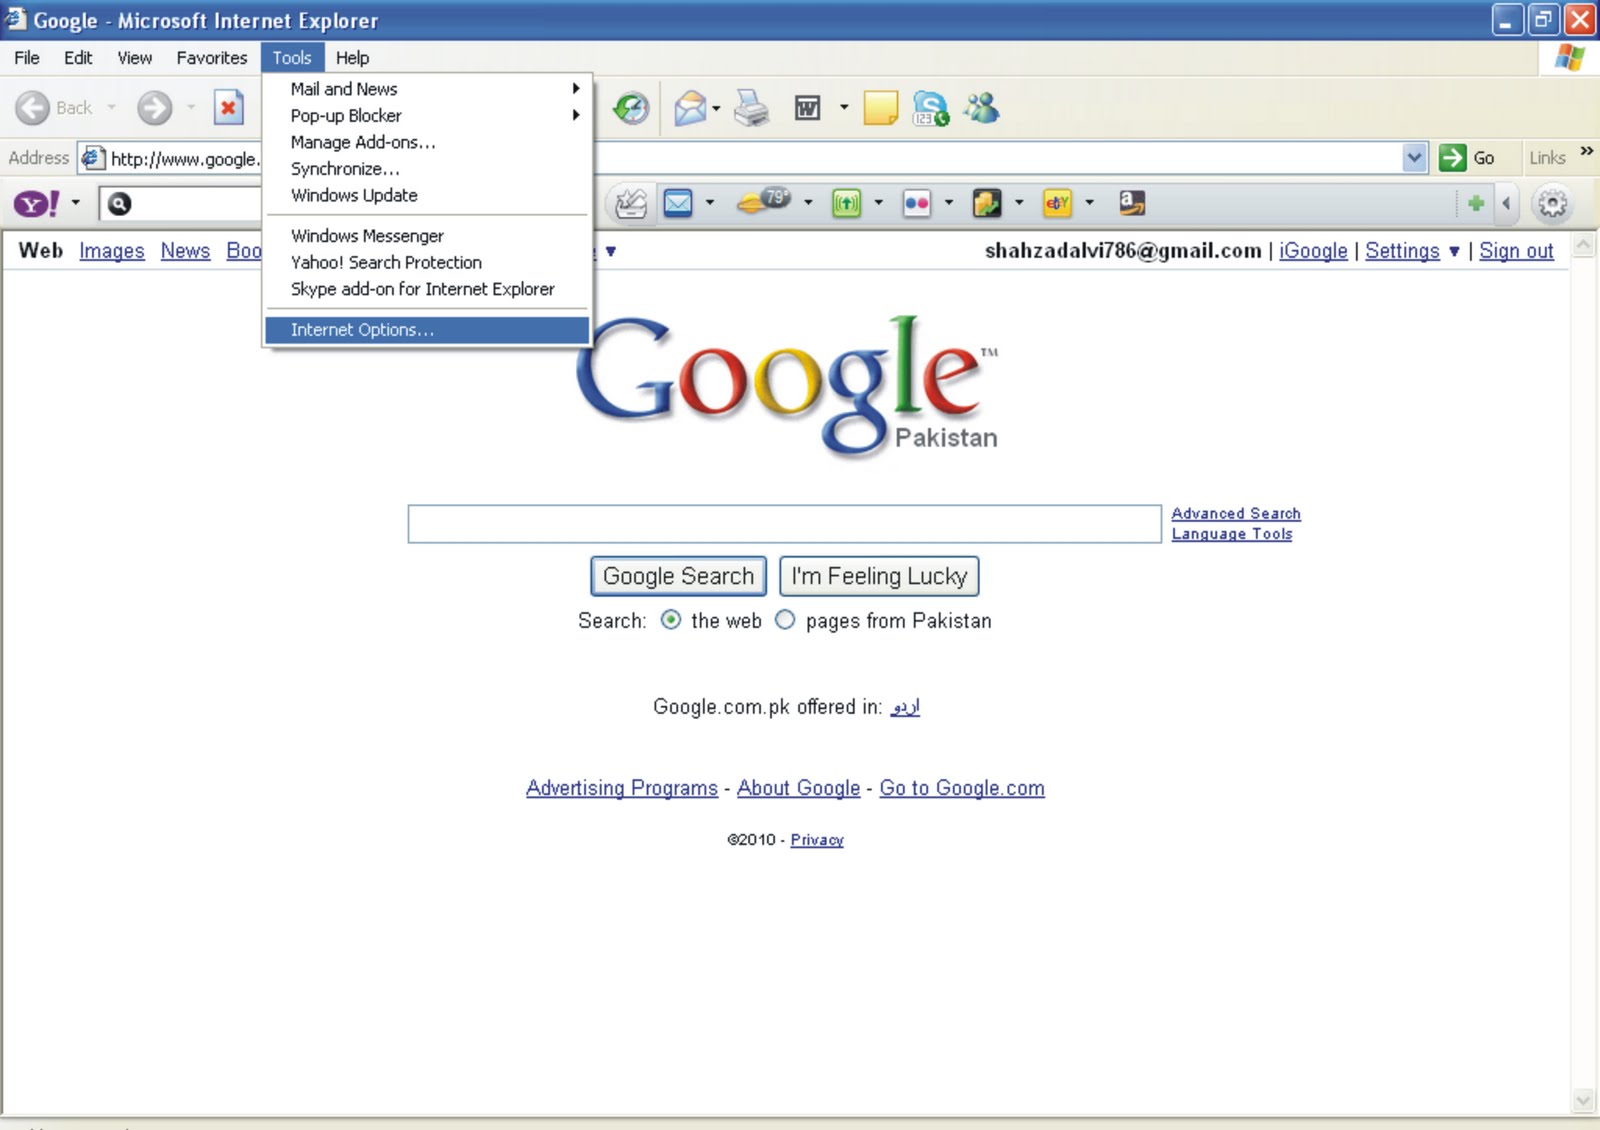Click the Yahoo! logo on toolbar
1600x1130 pixels.
click(36, 204)
